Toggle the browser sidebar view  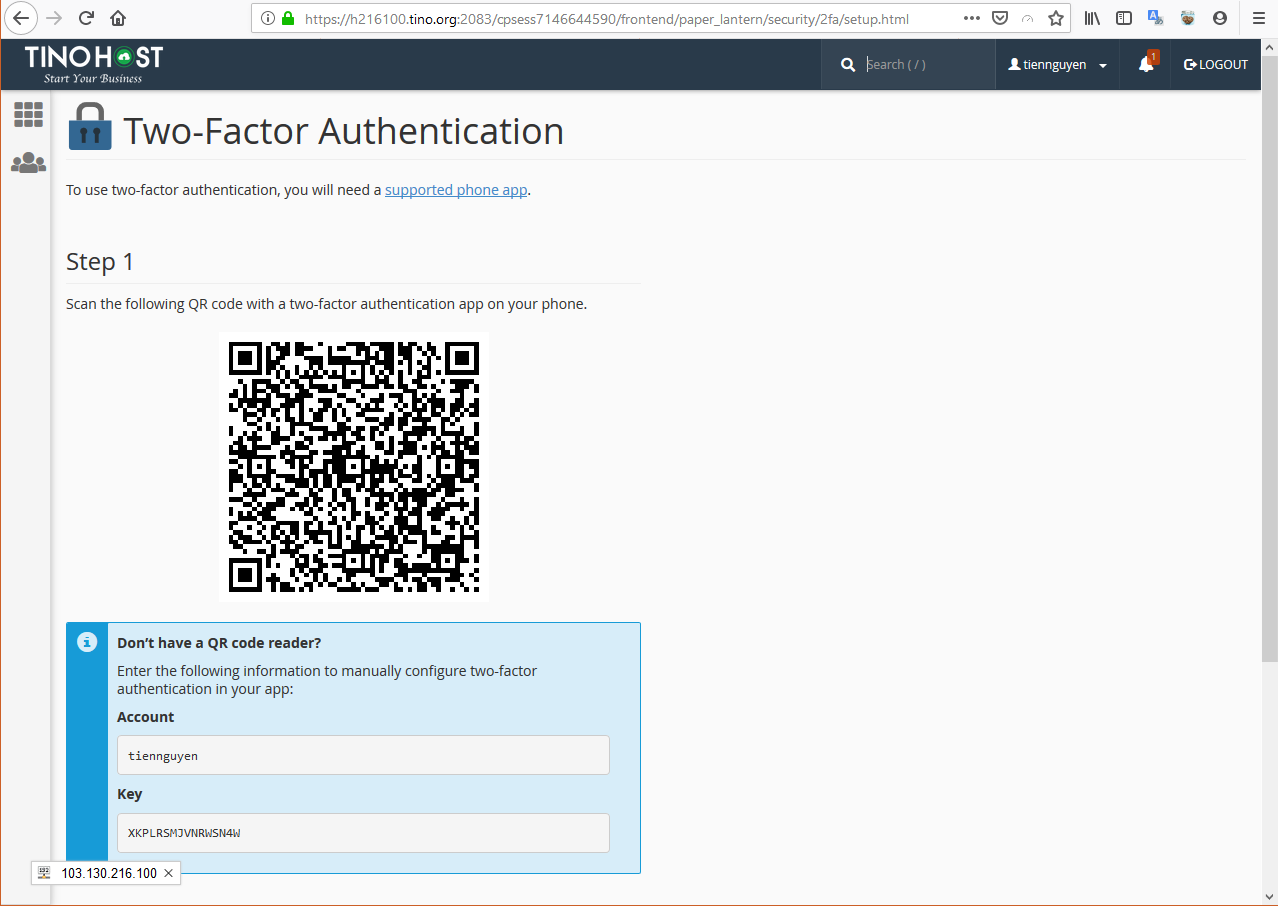pos(1124,18)
